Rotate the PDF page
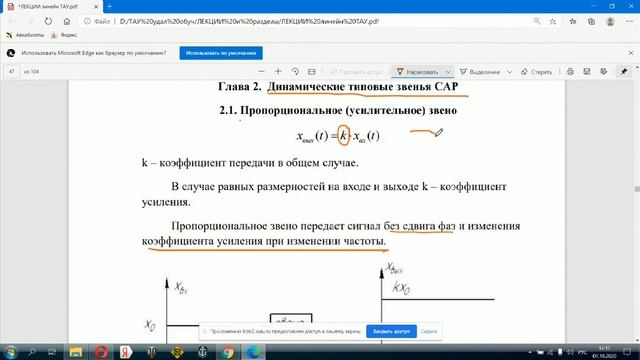This screenshot has width=640, height=360. (x=295, y=71)
